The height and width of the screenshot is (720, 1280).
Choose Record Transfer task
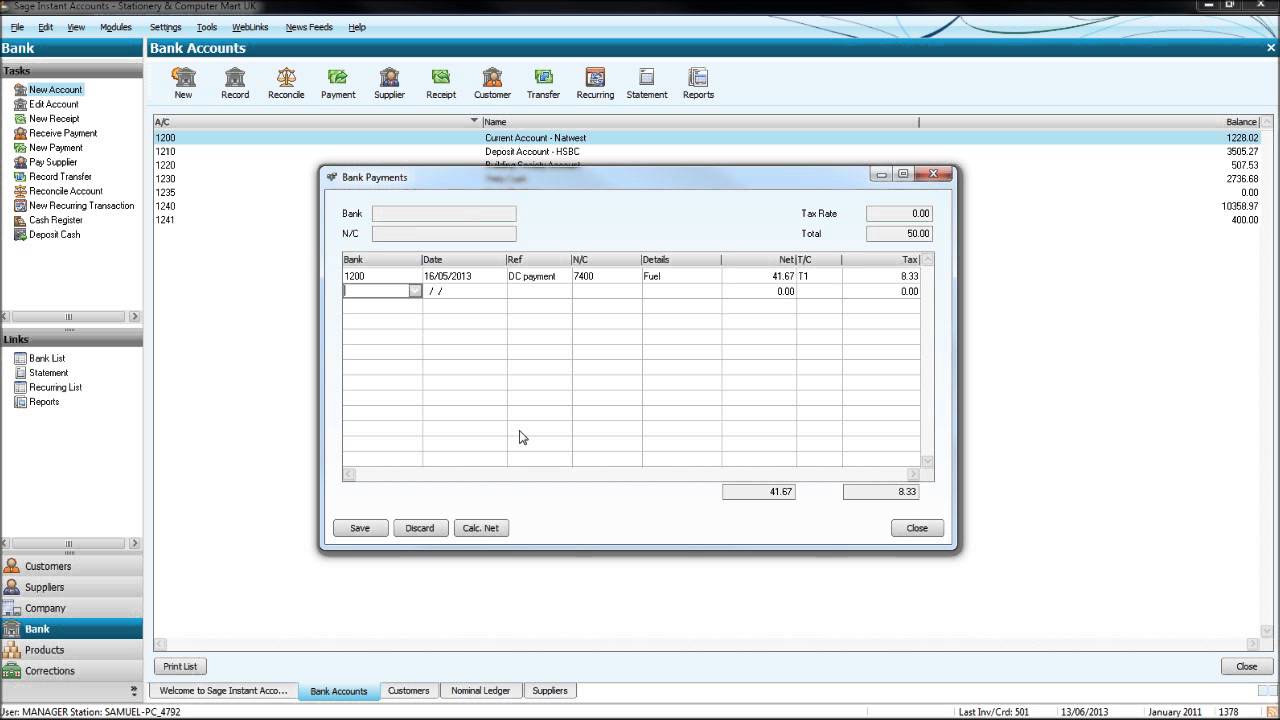point(60,177)
